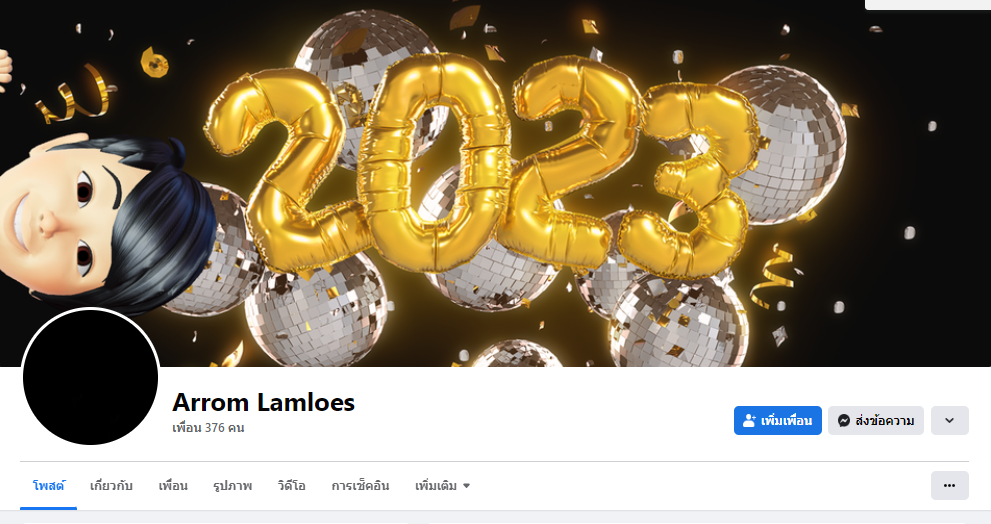Open the วิดีโอ tab
991x524 pixels.
point(291,486)
